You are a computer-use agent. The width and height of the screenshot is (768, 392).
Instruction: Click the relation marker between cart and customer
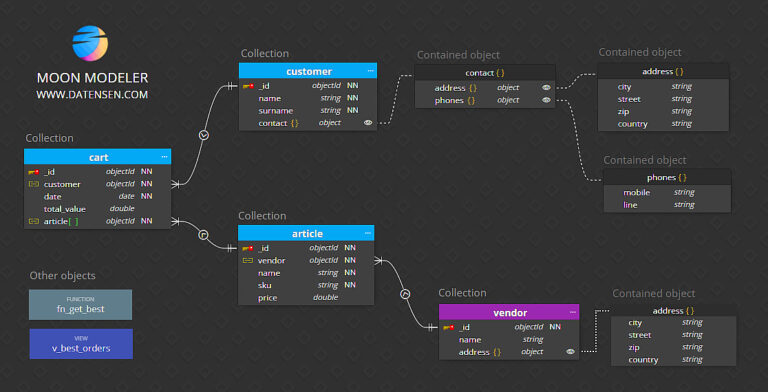click(205, 135)
